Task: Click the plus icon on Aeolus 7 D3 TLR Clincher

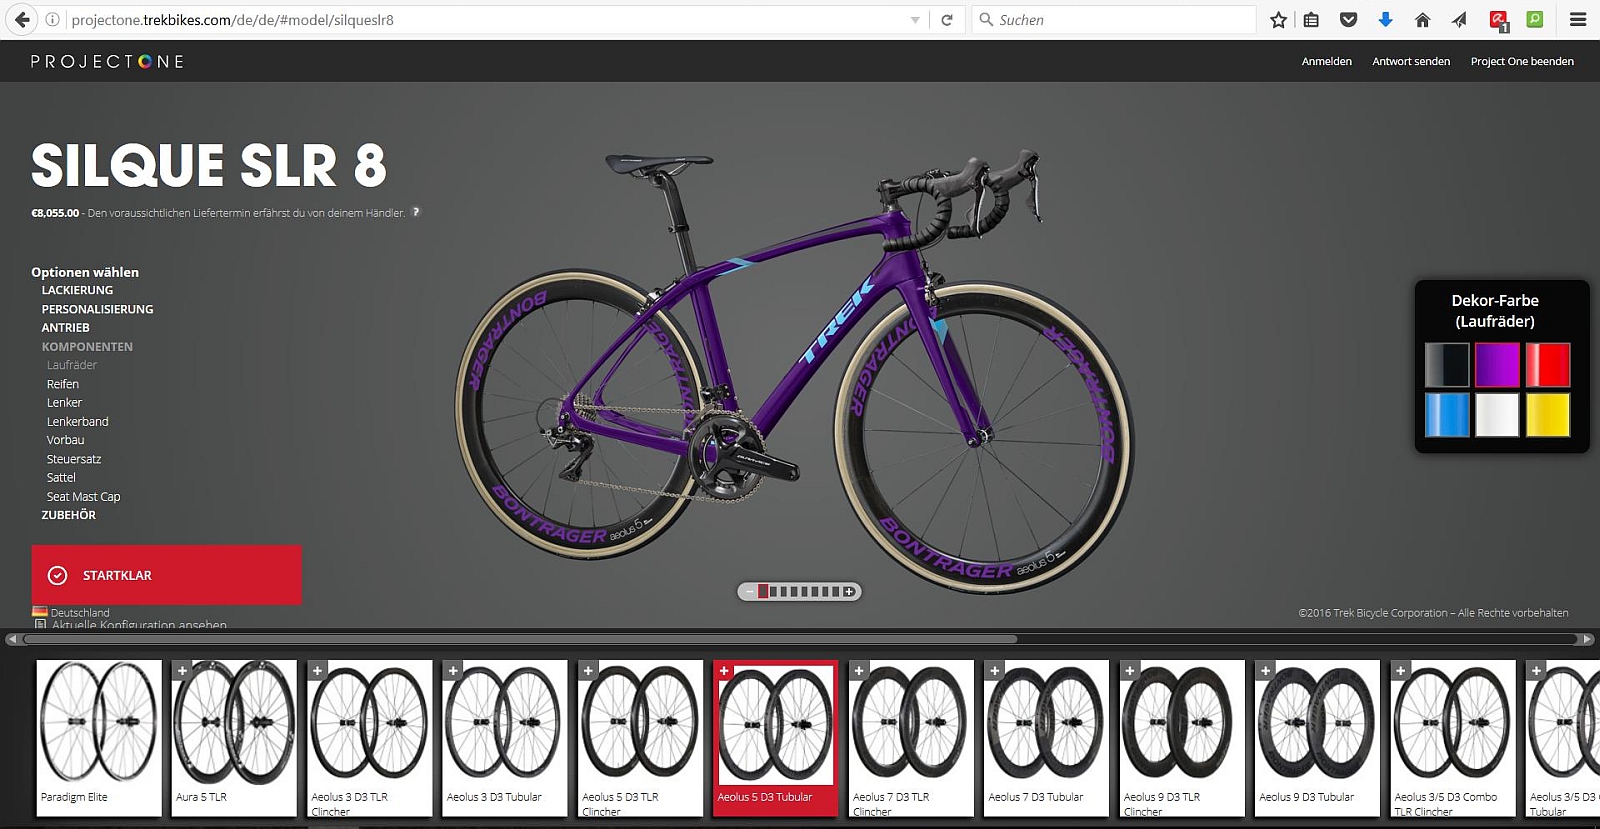Action: point(859,671)
